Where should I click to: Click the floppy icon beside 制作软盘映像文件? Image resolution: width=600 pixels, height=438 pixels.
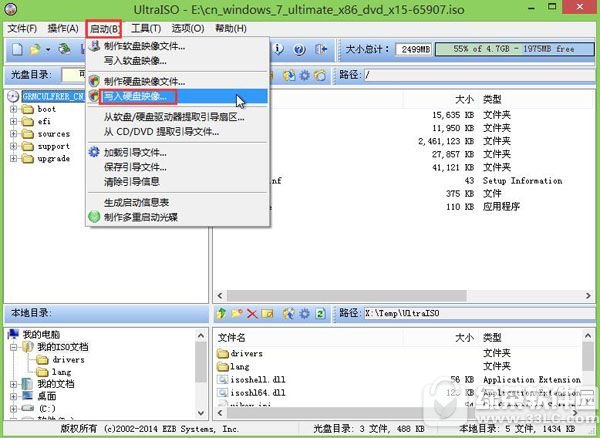(94, 46)
